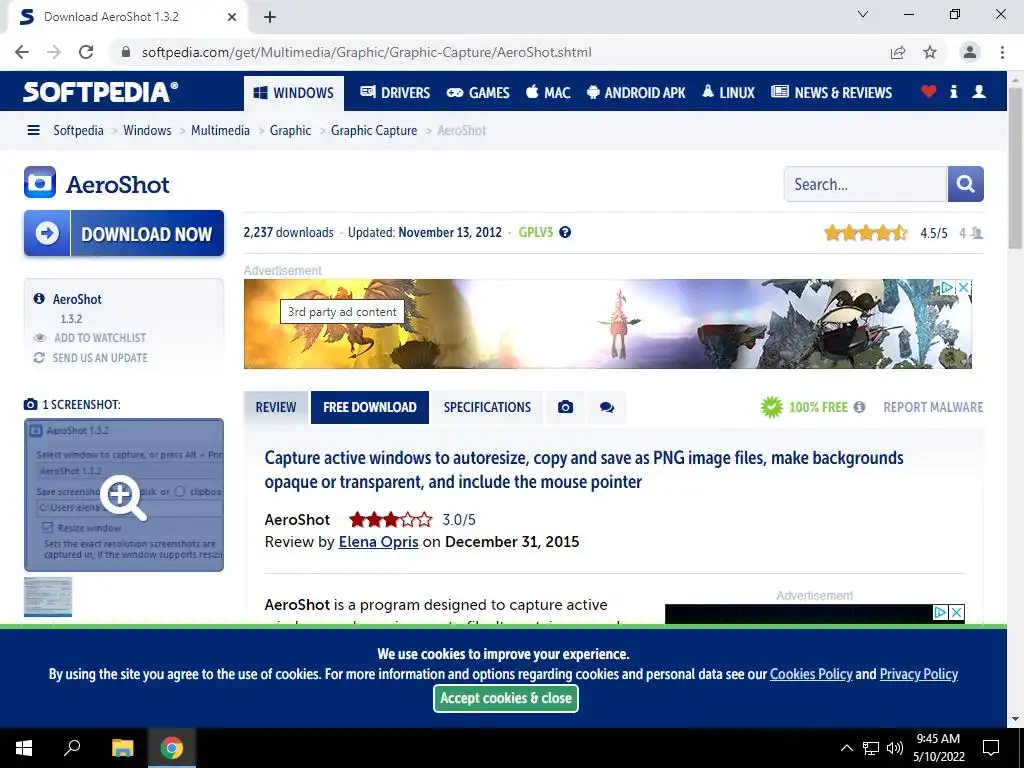
Task: Click the Softpedia logo
Action: tap(100, 92)
